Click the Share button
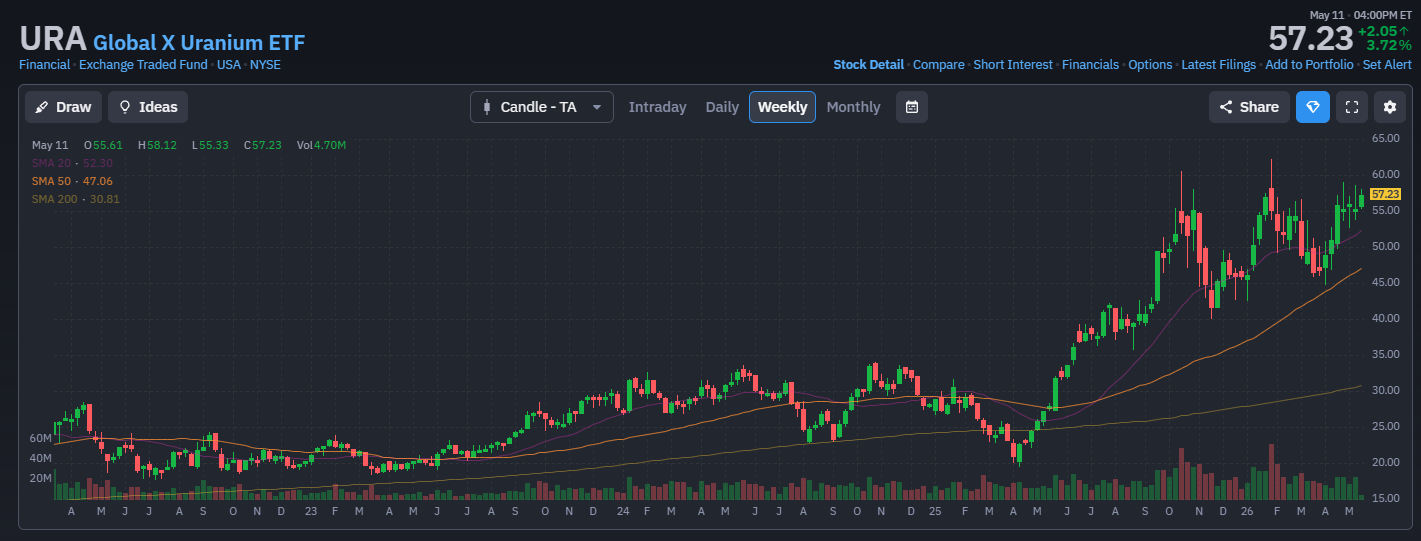The image size is (1421, 541). [1249, 107]
